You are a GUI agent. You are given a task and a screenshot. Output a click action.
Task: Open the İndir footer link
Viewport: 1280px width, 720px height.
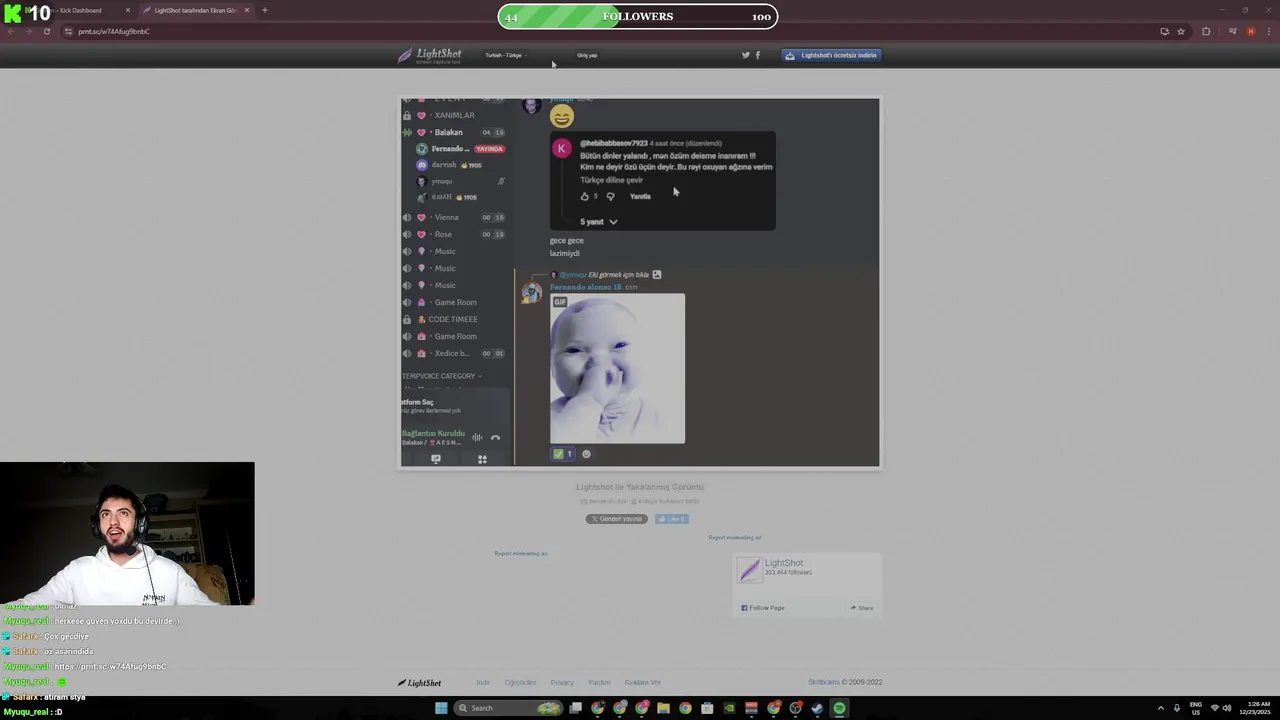click(x=483, y=682)
